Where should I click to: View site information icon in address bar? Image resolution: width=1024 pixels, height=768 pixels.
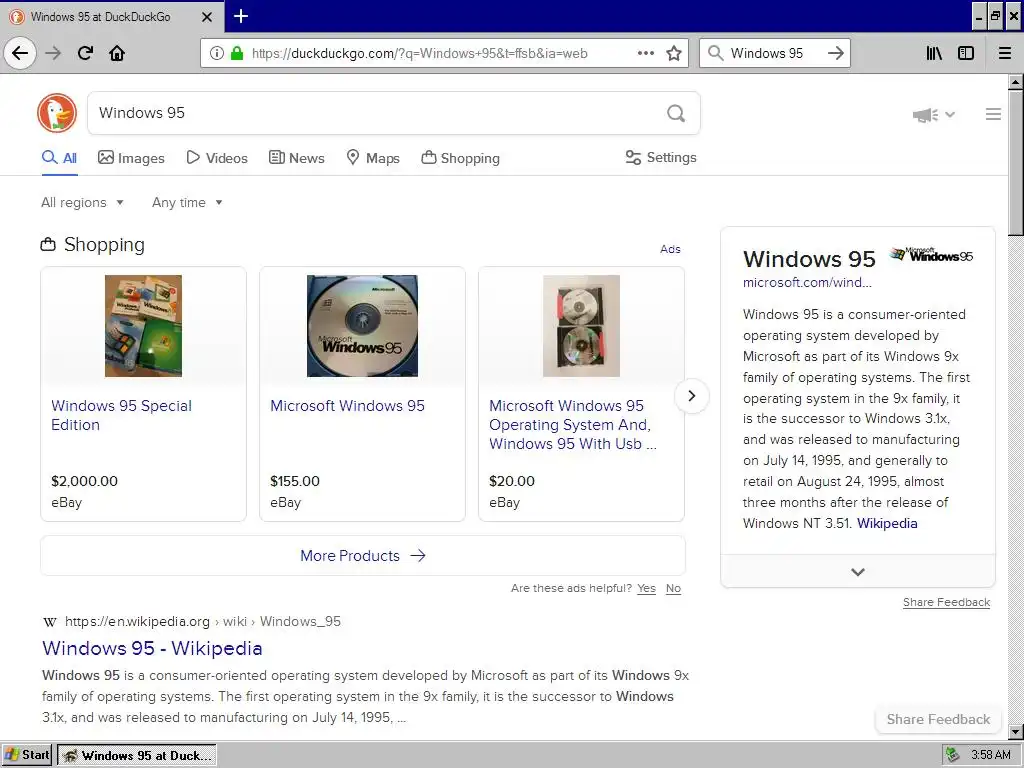point(217,53)
